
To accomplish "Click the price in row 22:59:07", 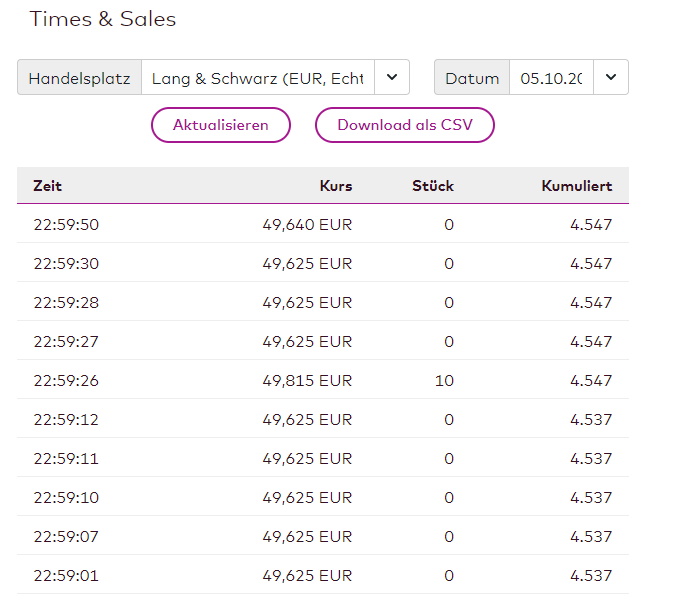I will click(x=307, y=536).
